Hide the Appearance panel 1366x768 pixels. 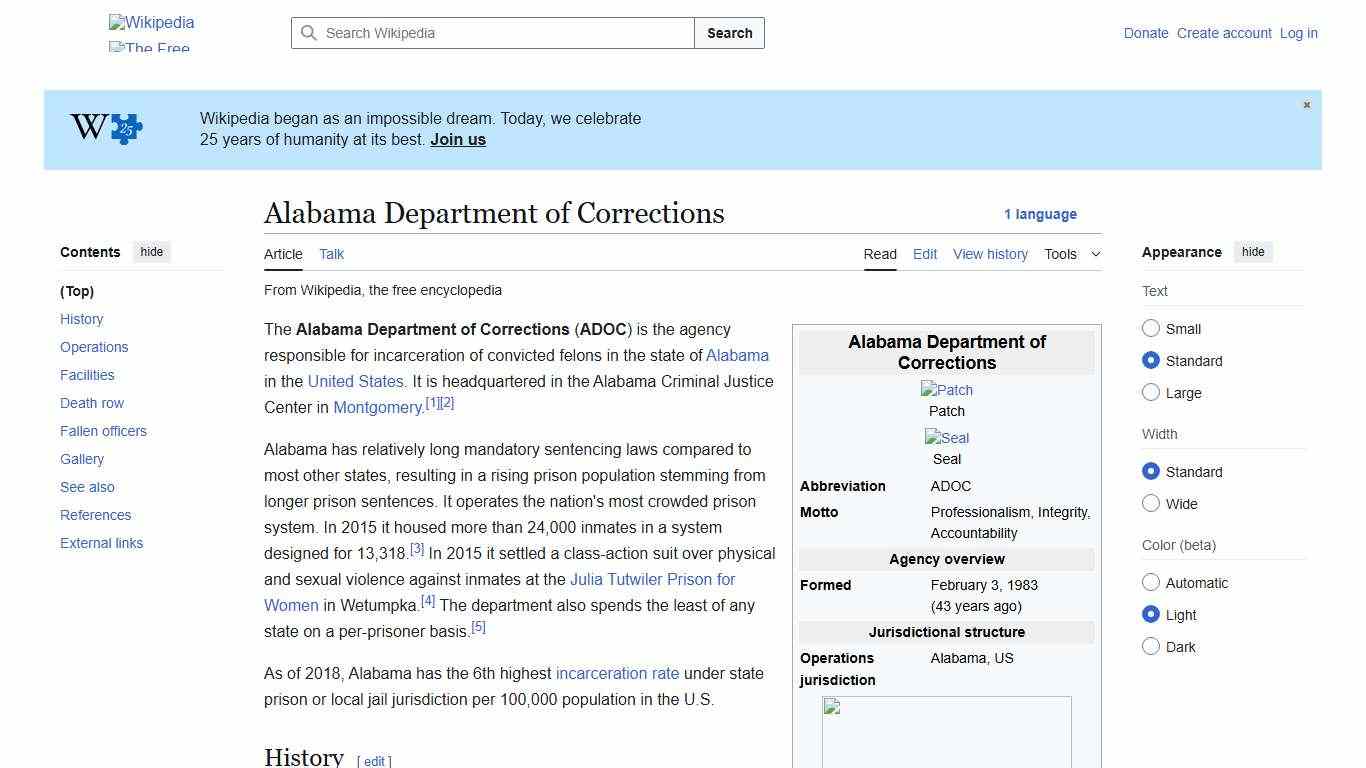(1253, 252)
